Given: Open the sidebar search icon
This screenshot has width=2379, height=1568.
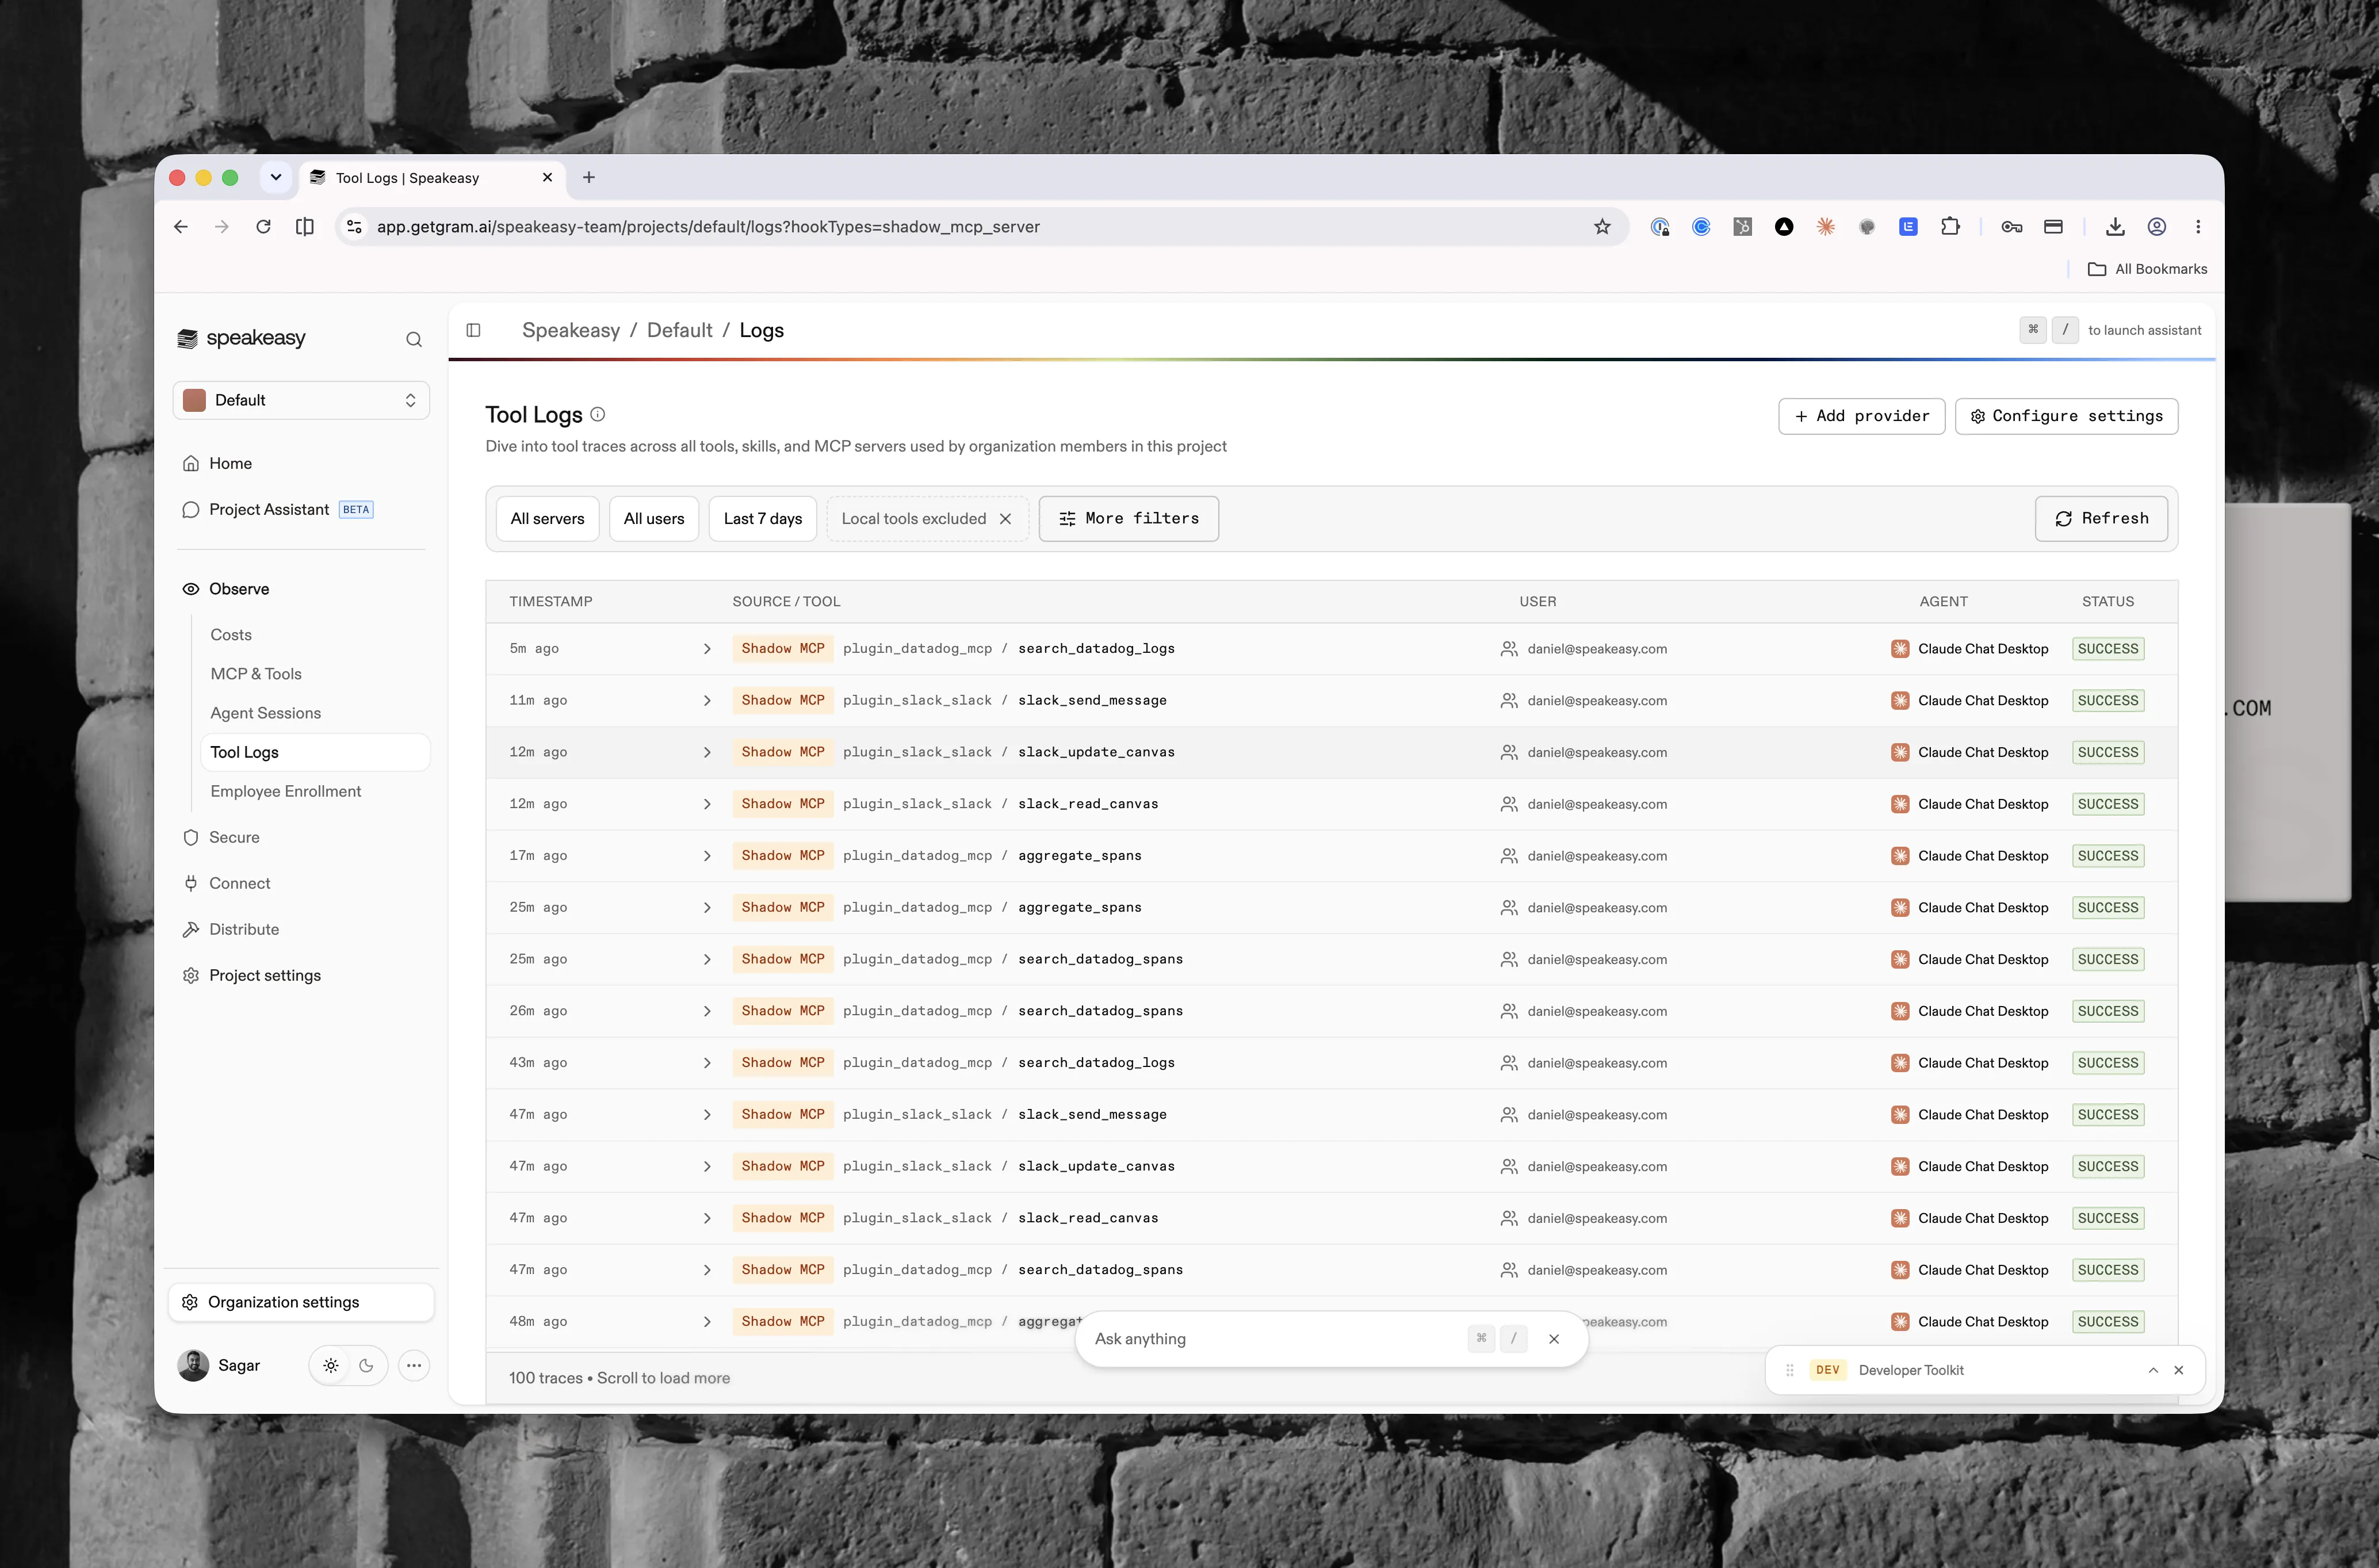Looking at the screenshot, I should 414,339.
